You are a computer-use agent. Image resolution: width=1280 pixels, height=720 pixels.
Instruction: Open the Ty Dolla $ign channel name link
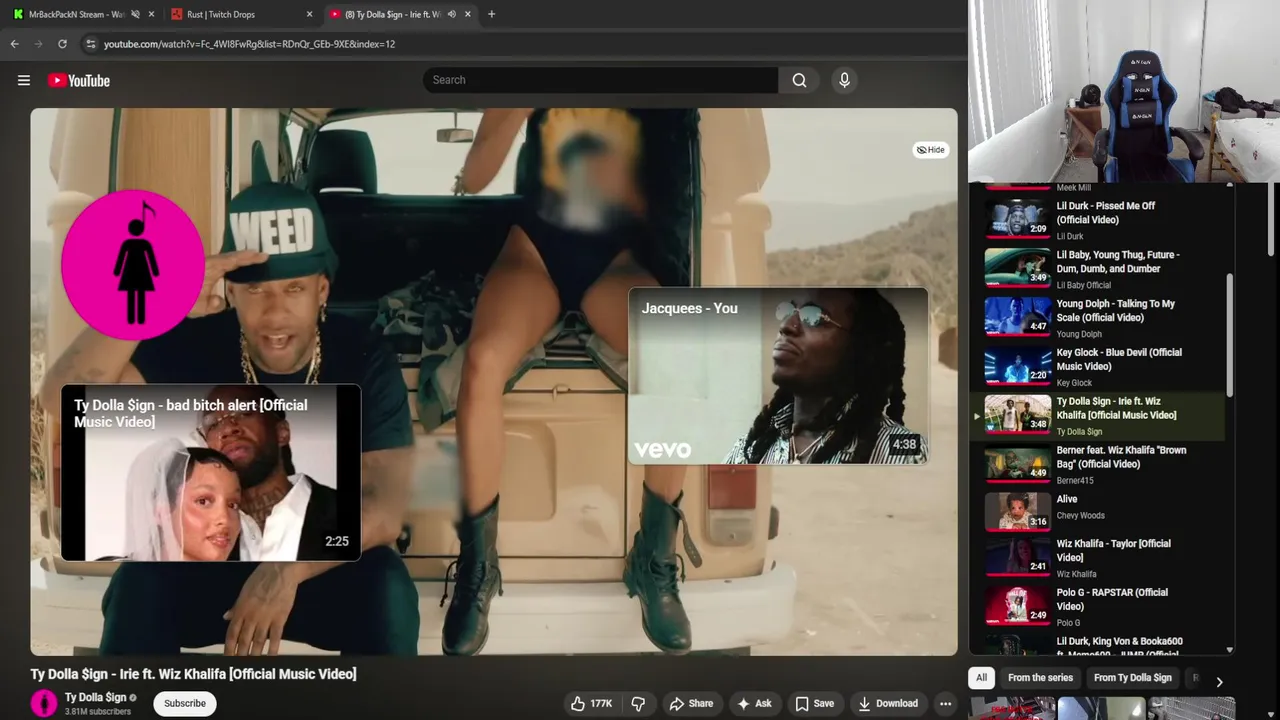point(96,697)
